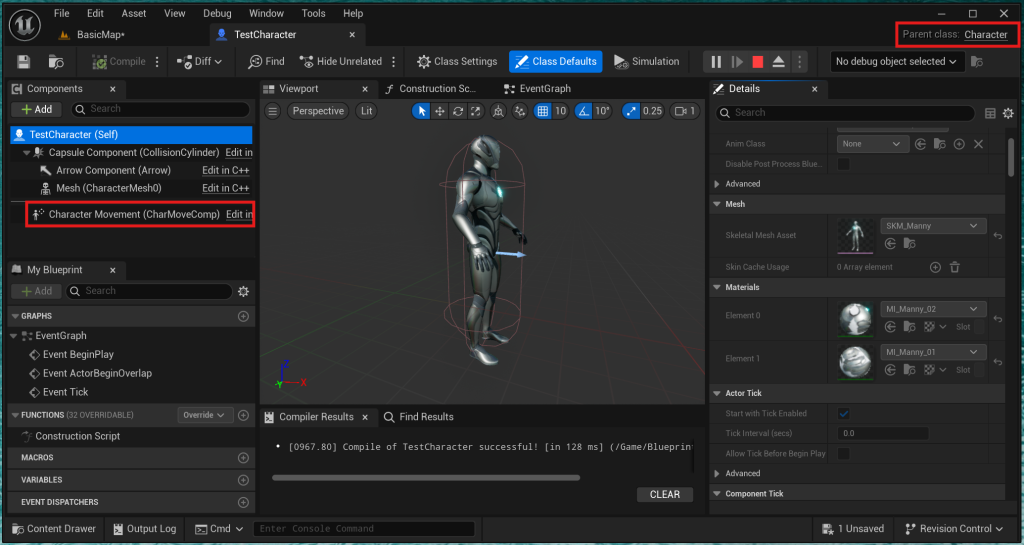Add a new event dispatcher
The width and height of the screenshot is (1024, 545).
coord(243,502)
